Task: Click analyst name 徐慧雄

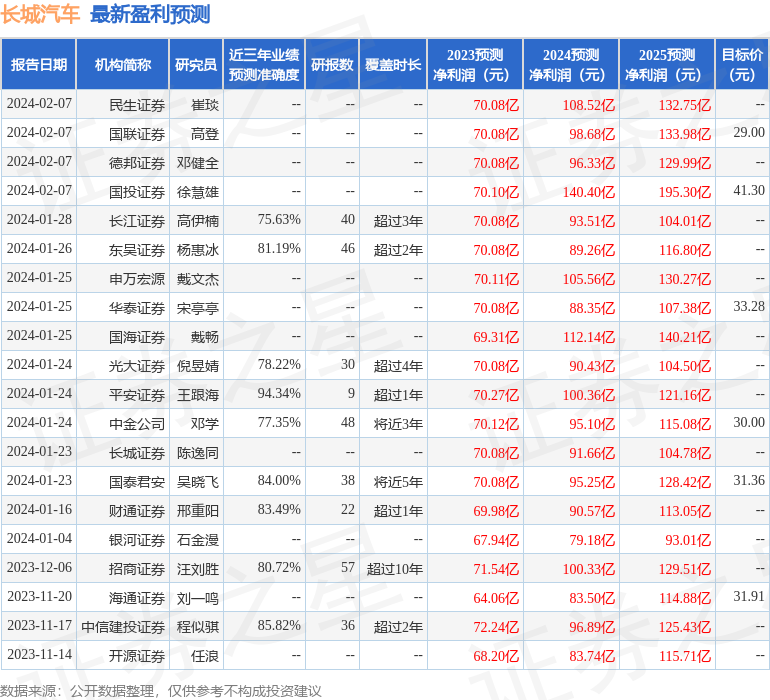Action: click(198, 192)
